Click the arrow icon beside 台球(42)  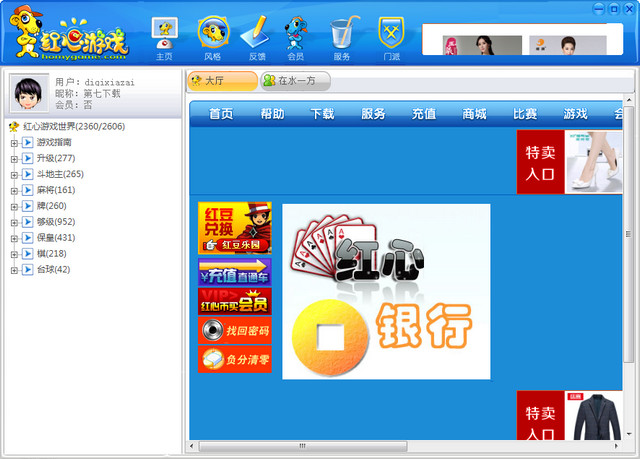click(27, 270)
